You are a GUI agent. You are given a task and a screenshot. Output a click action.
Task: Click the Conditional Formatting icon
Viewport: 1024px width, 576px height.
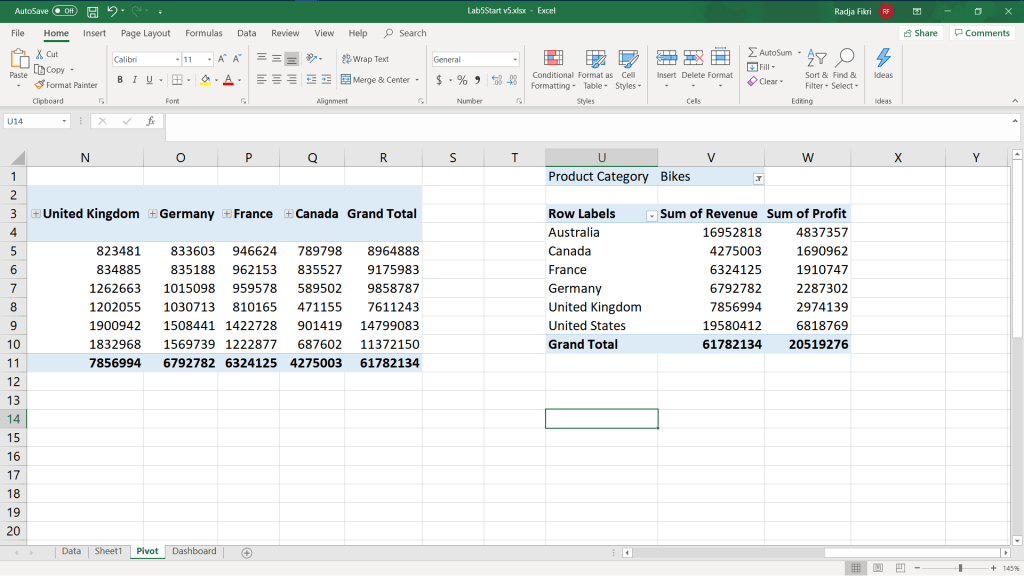[x=552, y=58]
